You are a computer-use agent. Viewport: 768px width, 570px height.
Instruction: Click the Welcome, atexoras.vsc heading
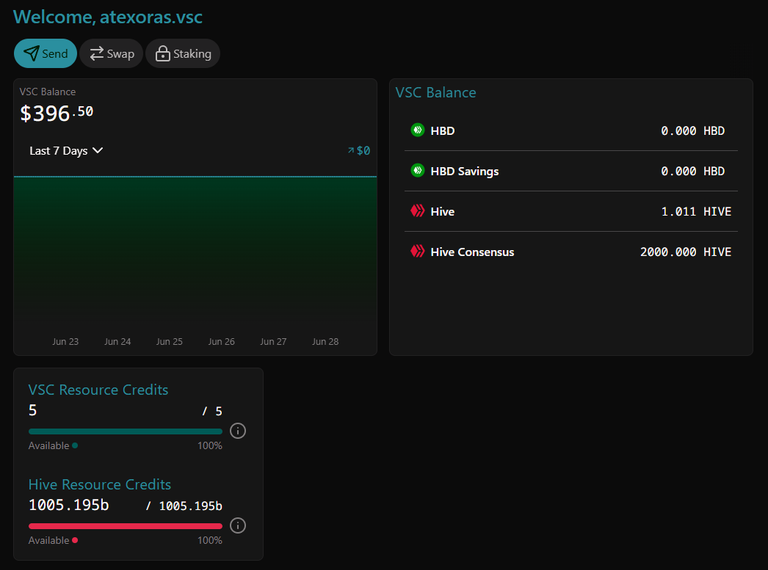coord(108,17)
